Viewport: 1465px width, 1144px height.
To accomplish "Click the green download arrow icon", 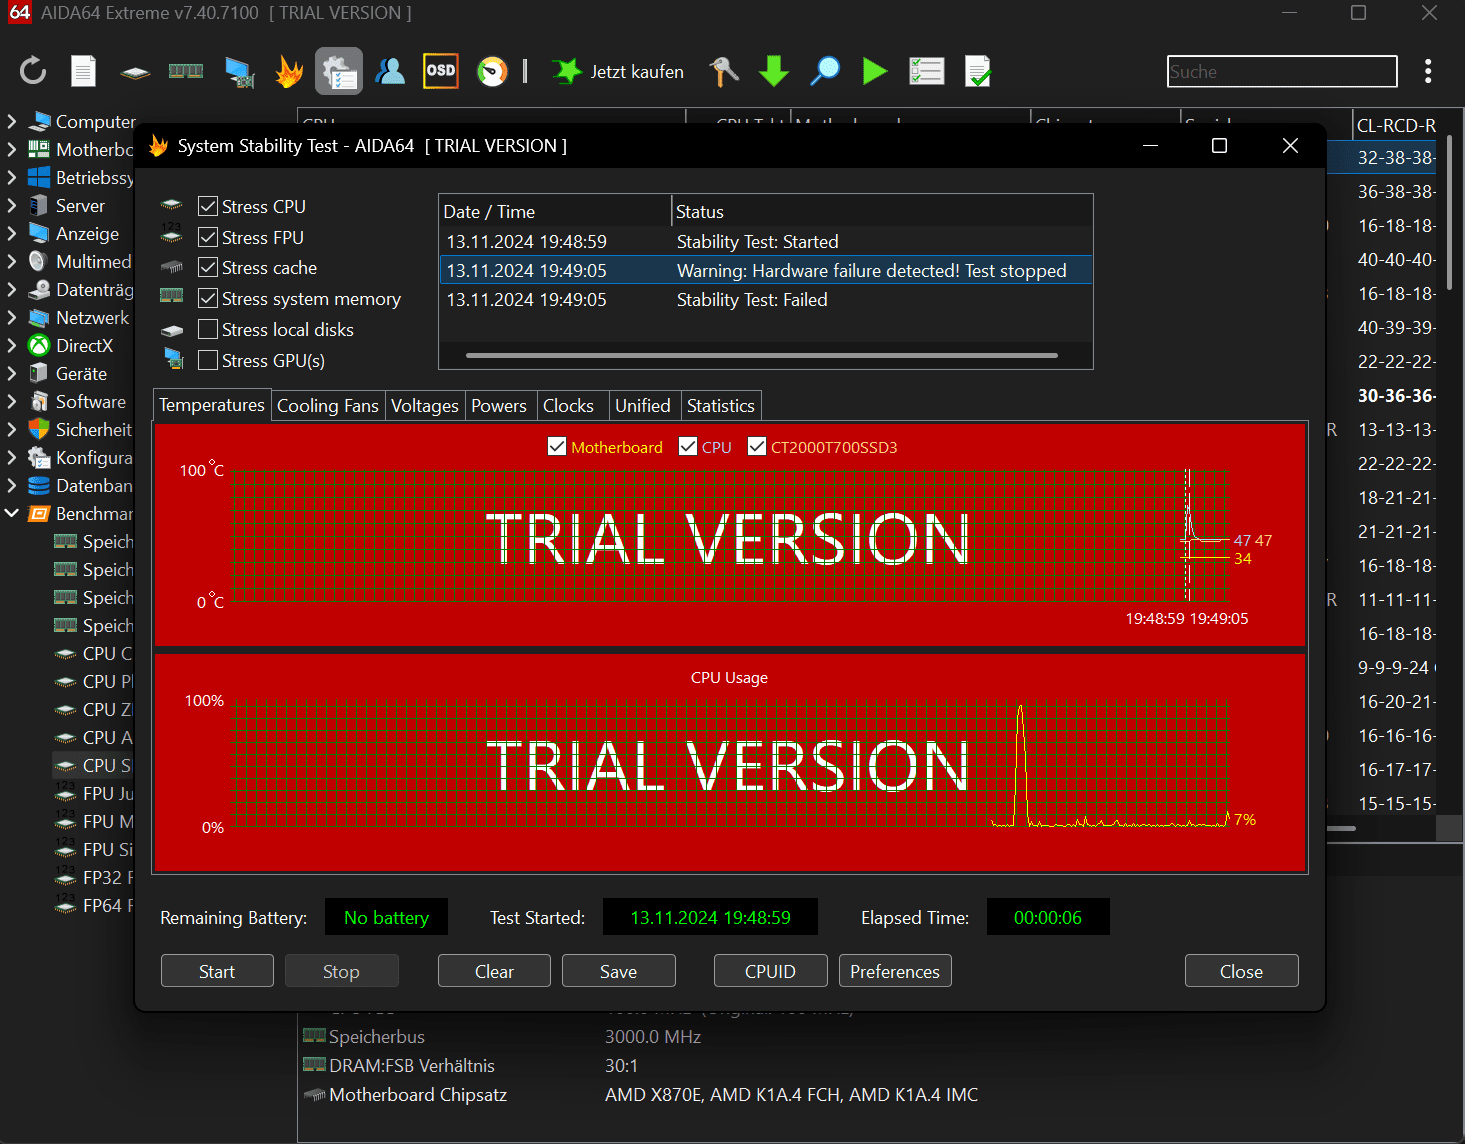I will (774, 71).
